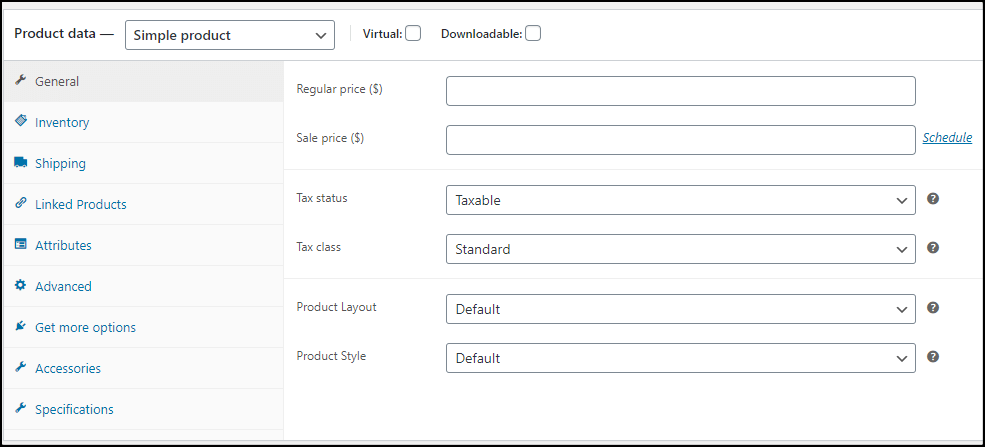Open the Tax class Standard dropdown
Screen dimensions: 985x447
(680, 249)
